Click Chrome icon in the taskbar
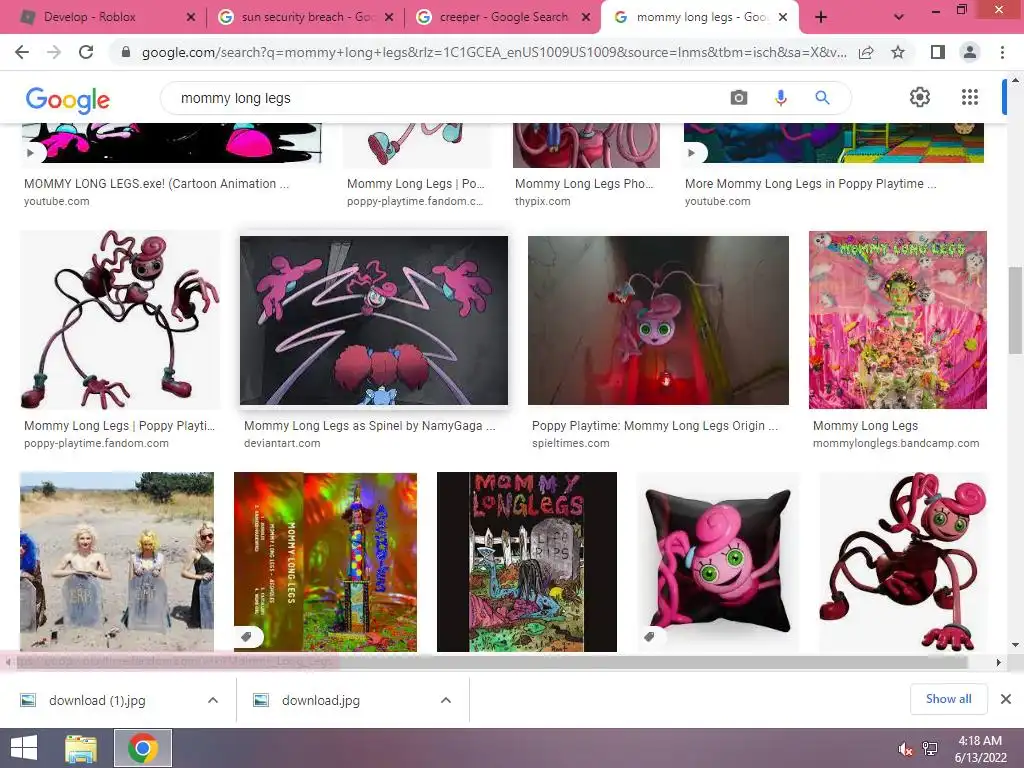The image size is (1024, 768). 143,748
